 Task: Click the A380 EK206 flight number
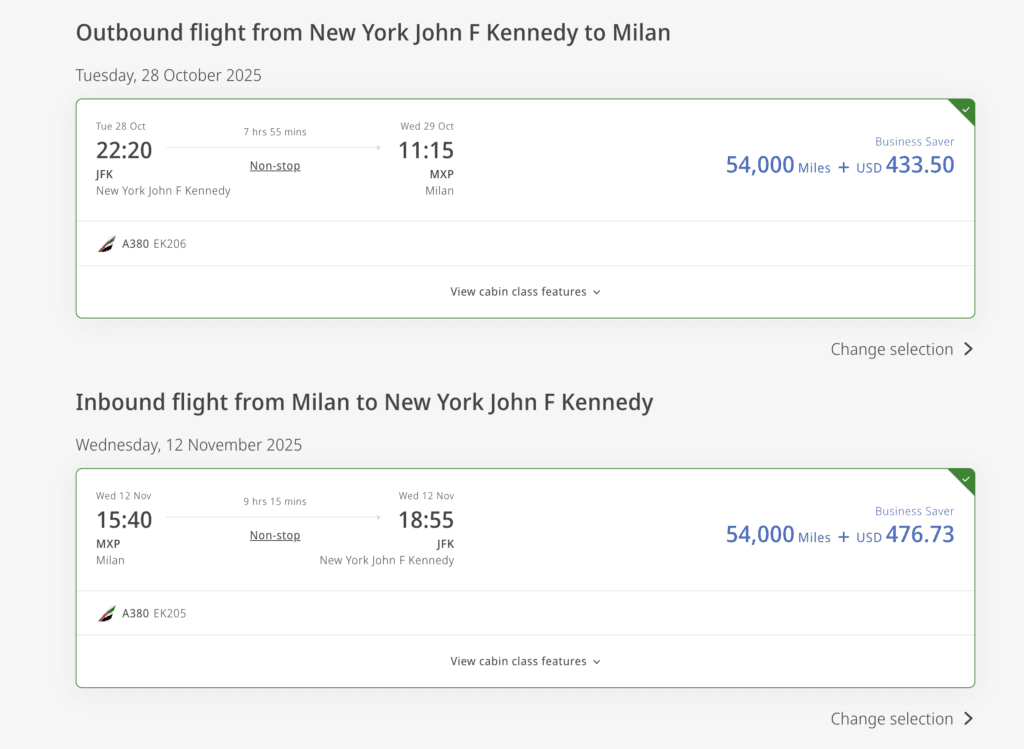click(x=169, y=244)
